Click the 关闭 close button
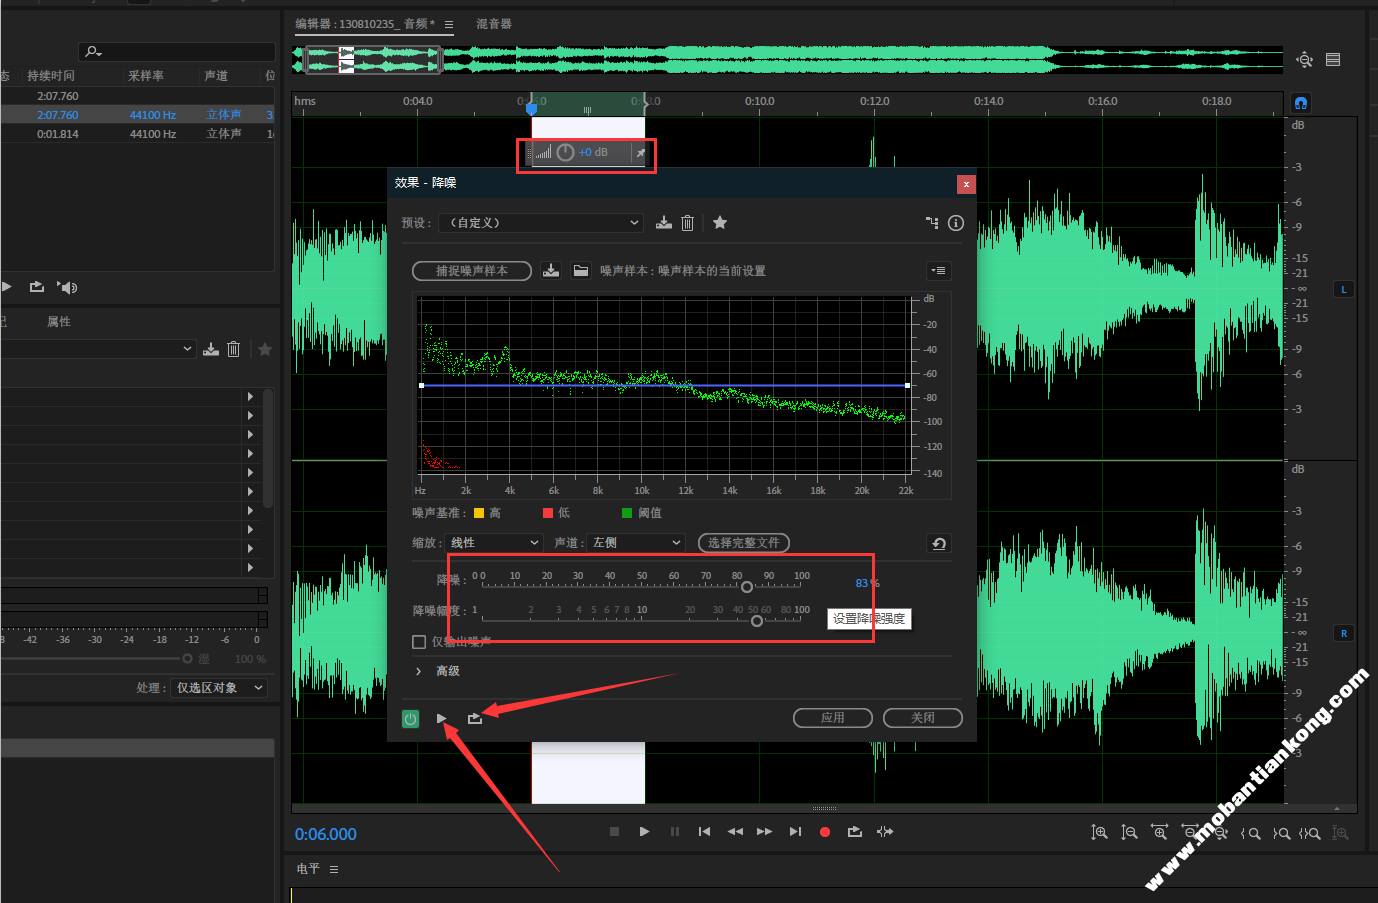 pyautogui.click(x=923, y=718)
